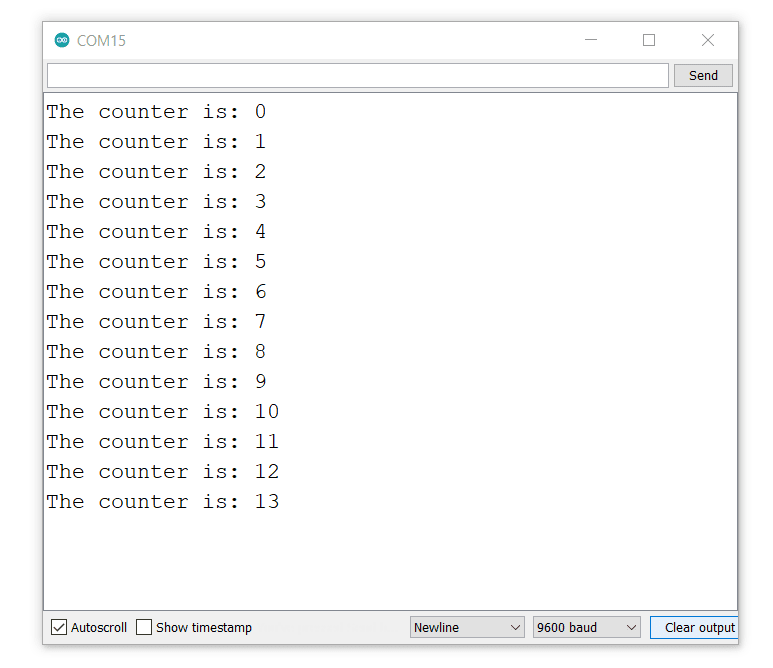Uncheck the Autoscroll checkbox
The height and width of the screenshot is (668, 773).
tap(59, 627)
